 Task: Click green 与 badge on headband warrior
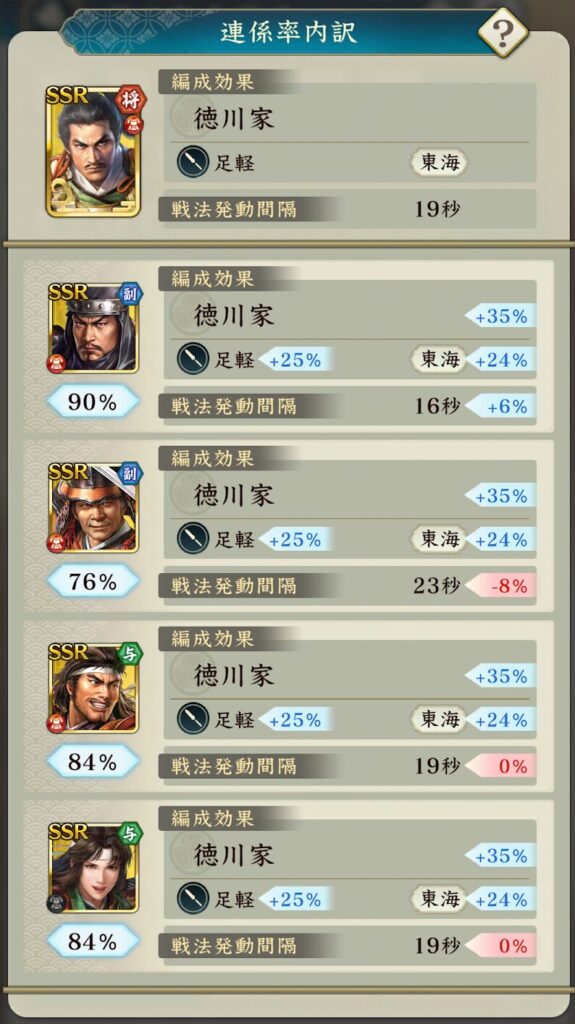tap(130, 653)
